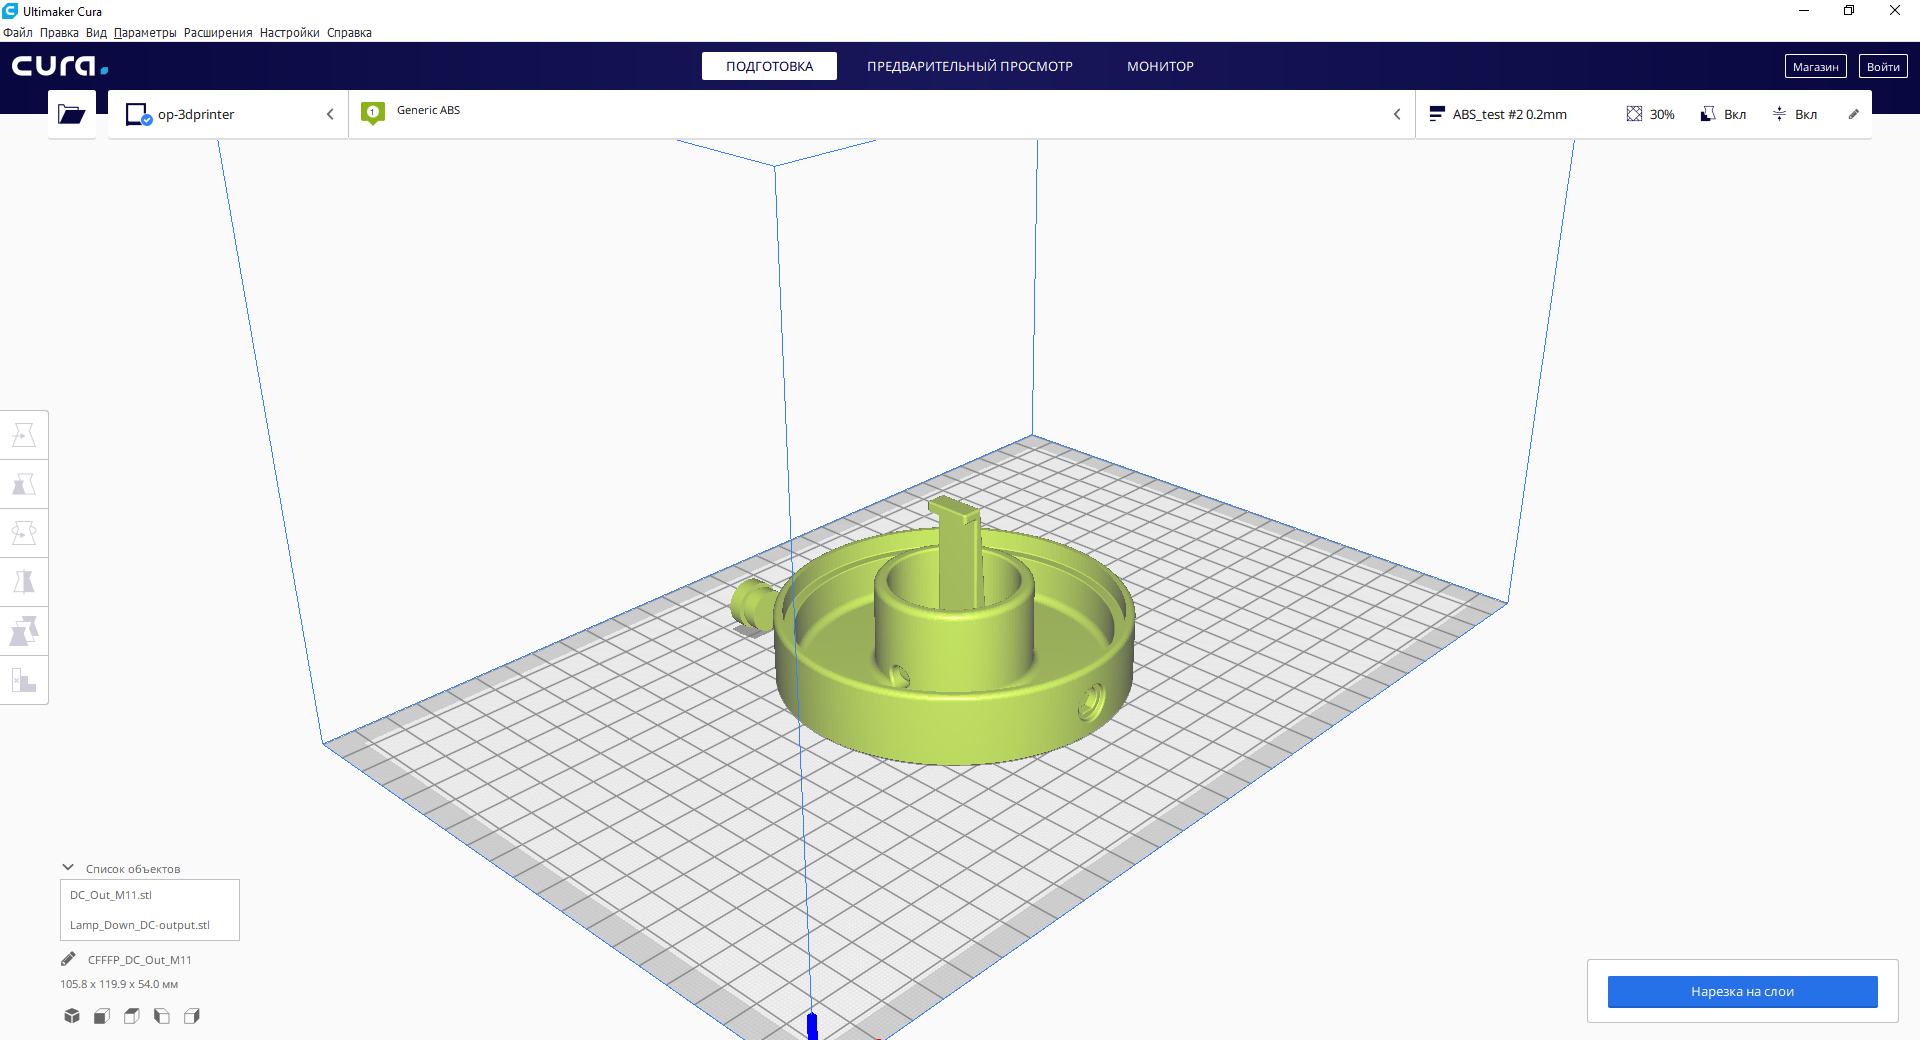The image size is (1920, 1040).
Task: Collapse the Список объектов list
Action: pos(68,868)
